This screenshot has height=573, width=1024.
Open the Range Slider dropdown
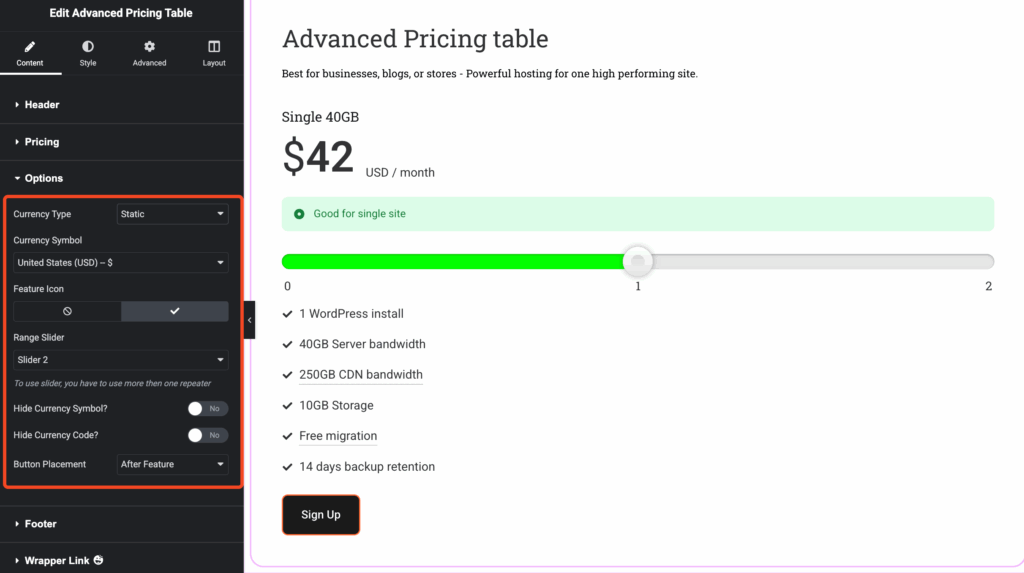pyautogui.click(x=120, y=359)
